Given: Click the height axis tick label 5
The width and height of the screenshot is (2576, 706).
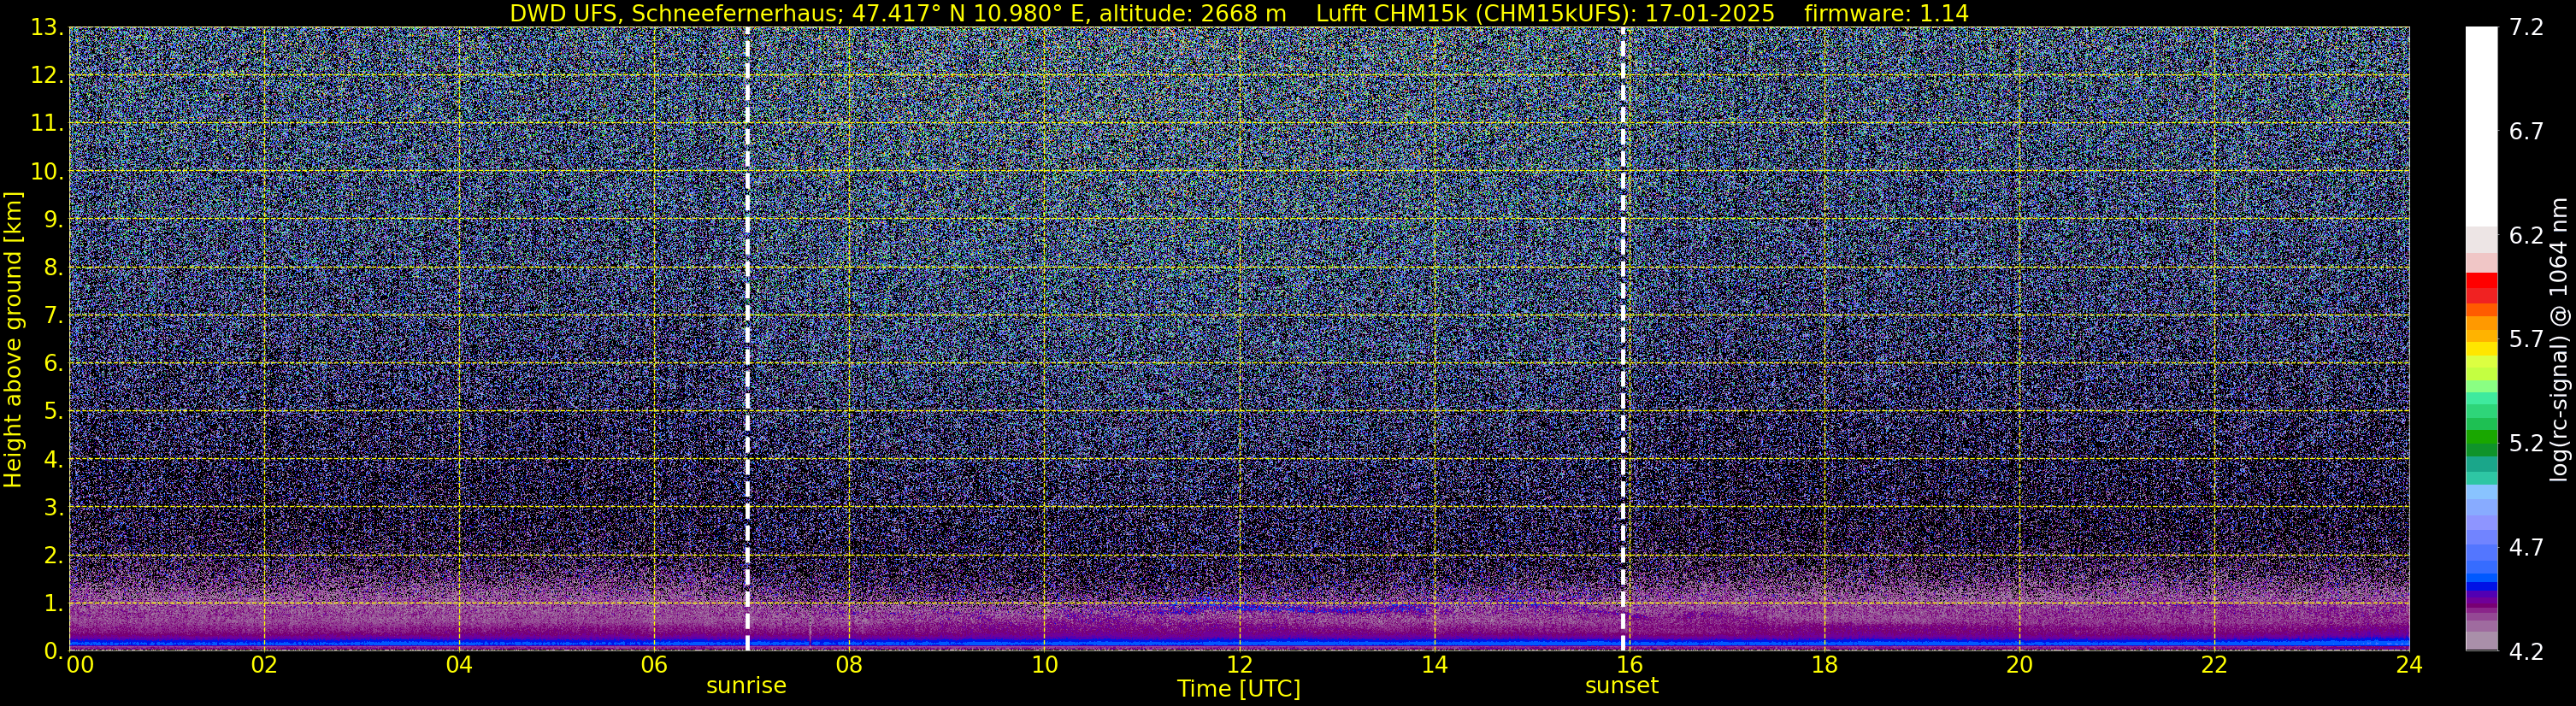Looking at the screenshot, I should (54, 412).
